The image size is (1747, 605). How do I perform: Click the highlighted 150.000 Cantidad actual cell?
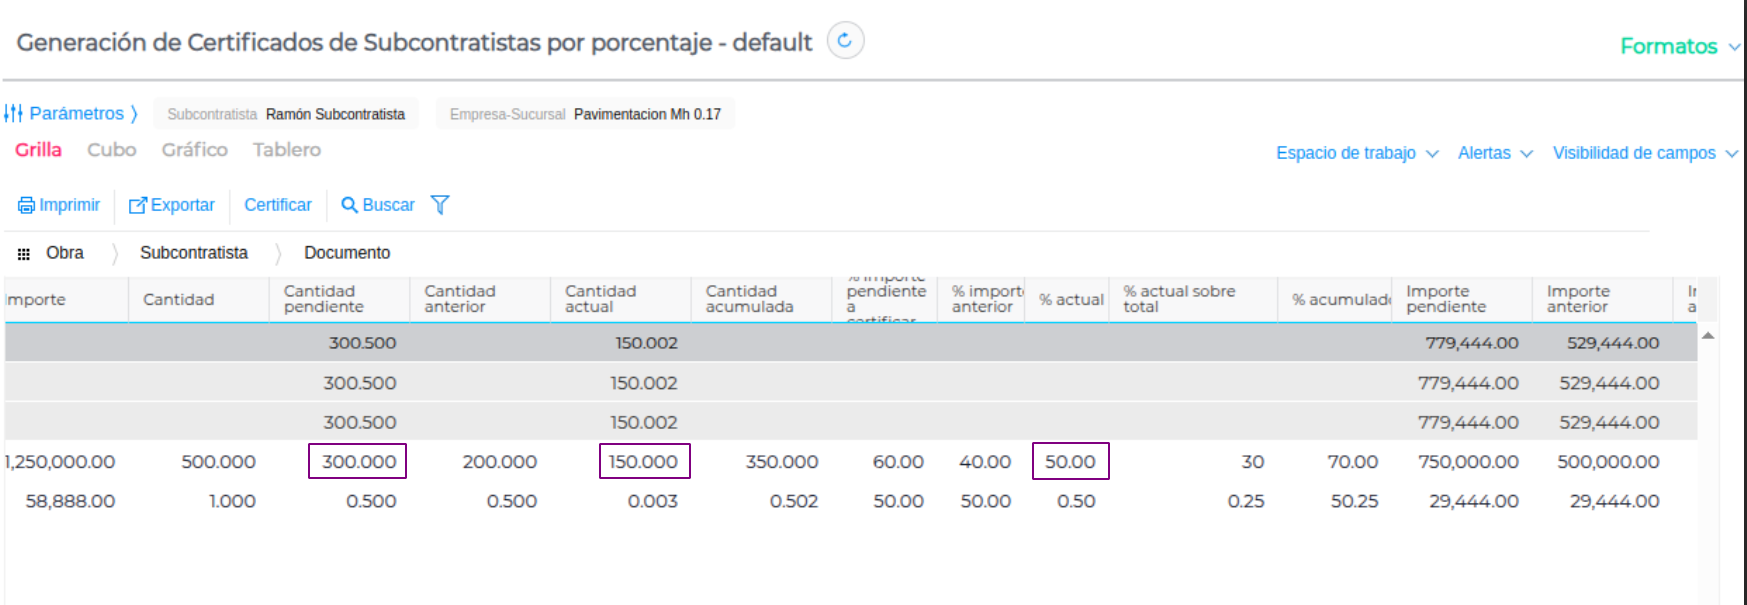tap(644, 462)
